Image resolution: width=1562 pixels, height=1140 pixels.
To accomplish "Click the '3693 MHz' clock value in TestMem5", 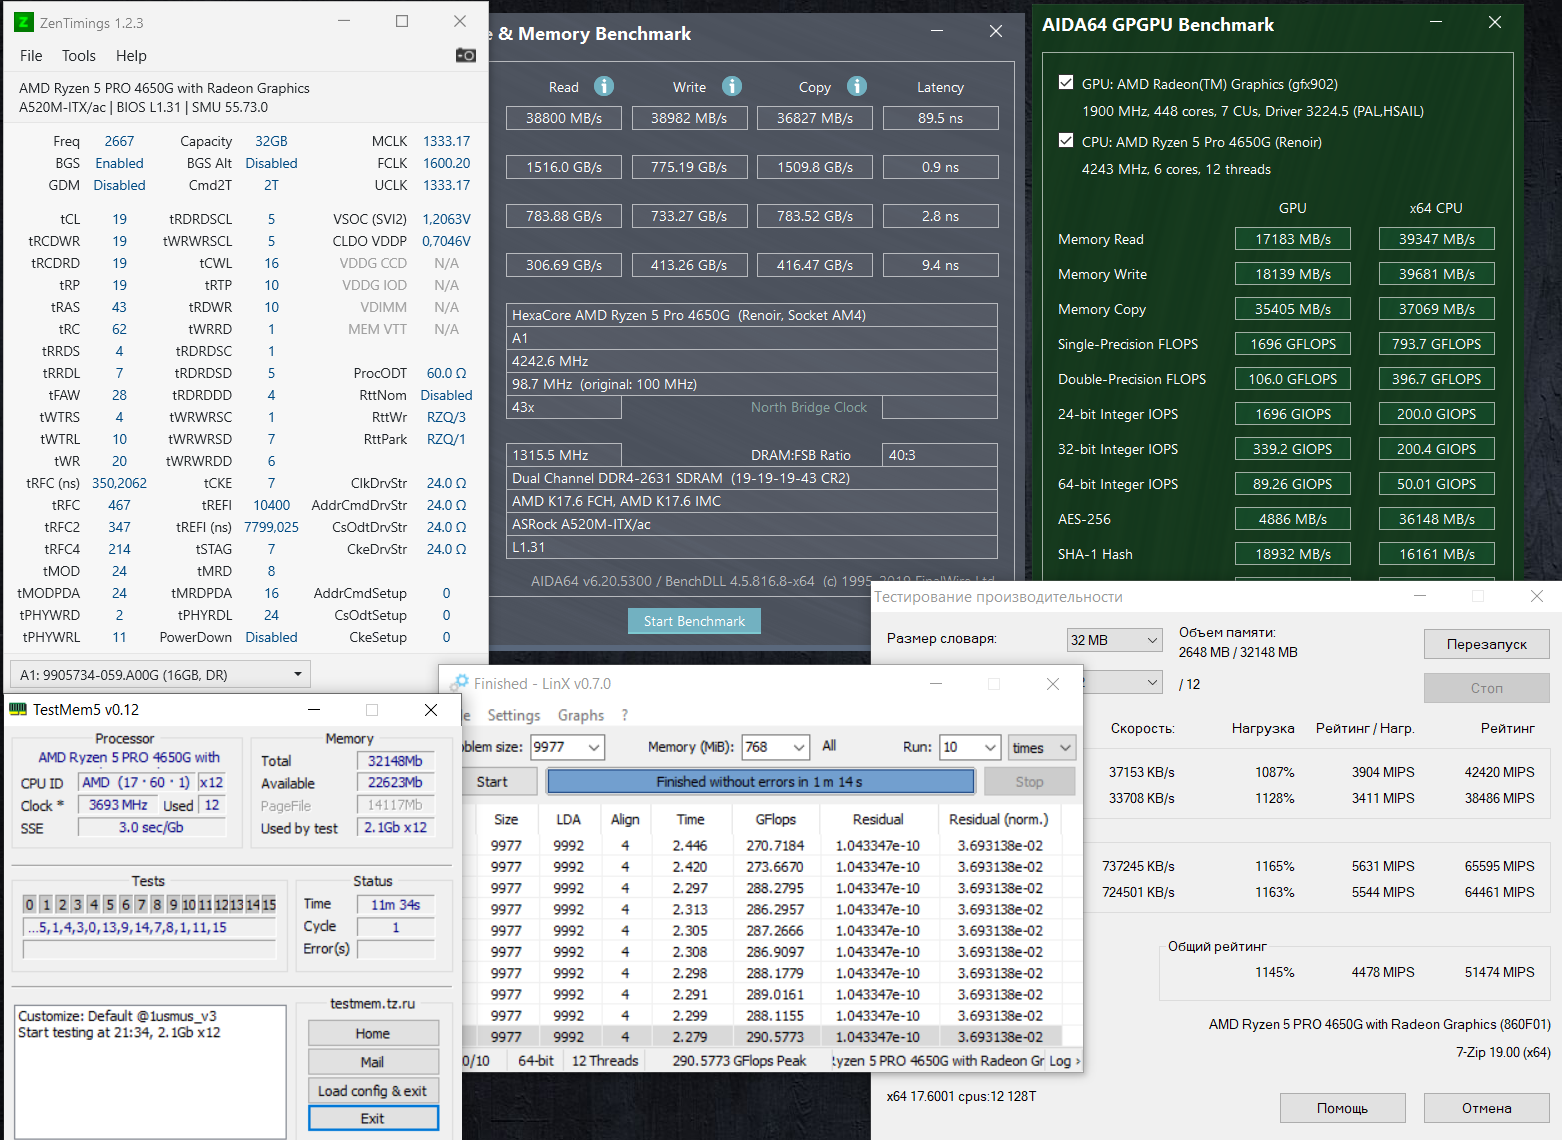I will [118, 805].
